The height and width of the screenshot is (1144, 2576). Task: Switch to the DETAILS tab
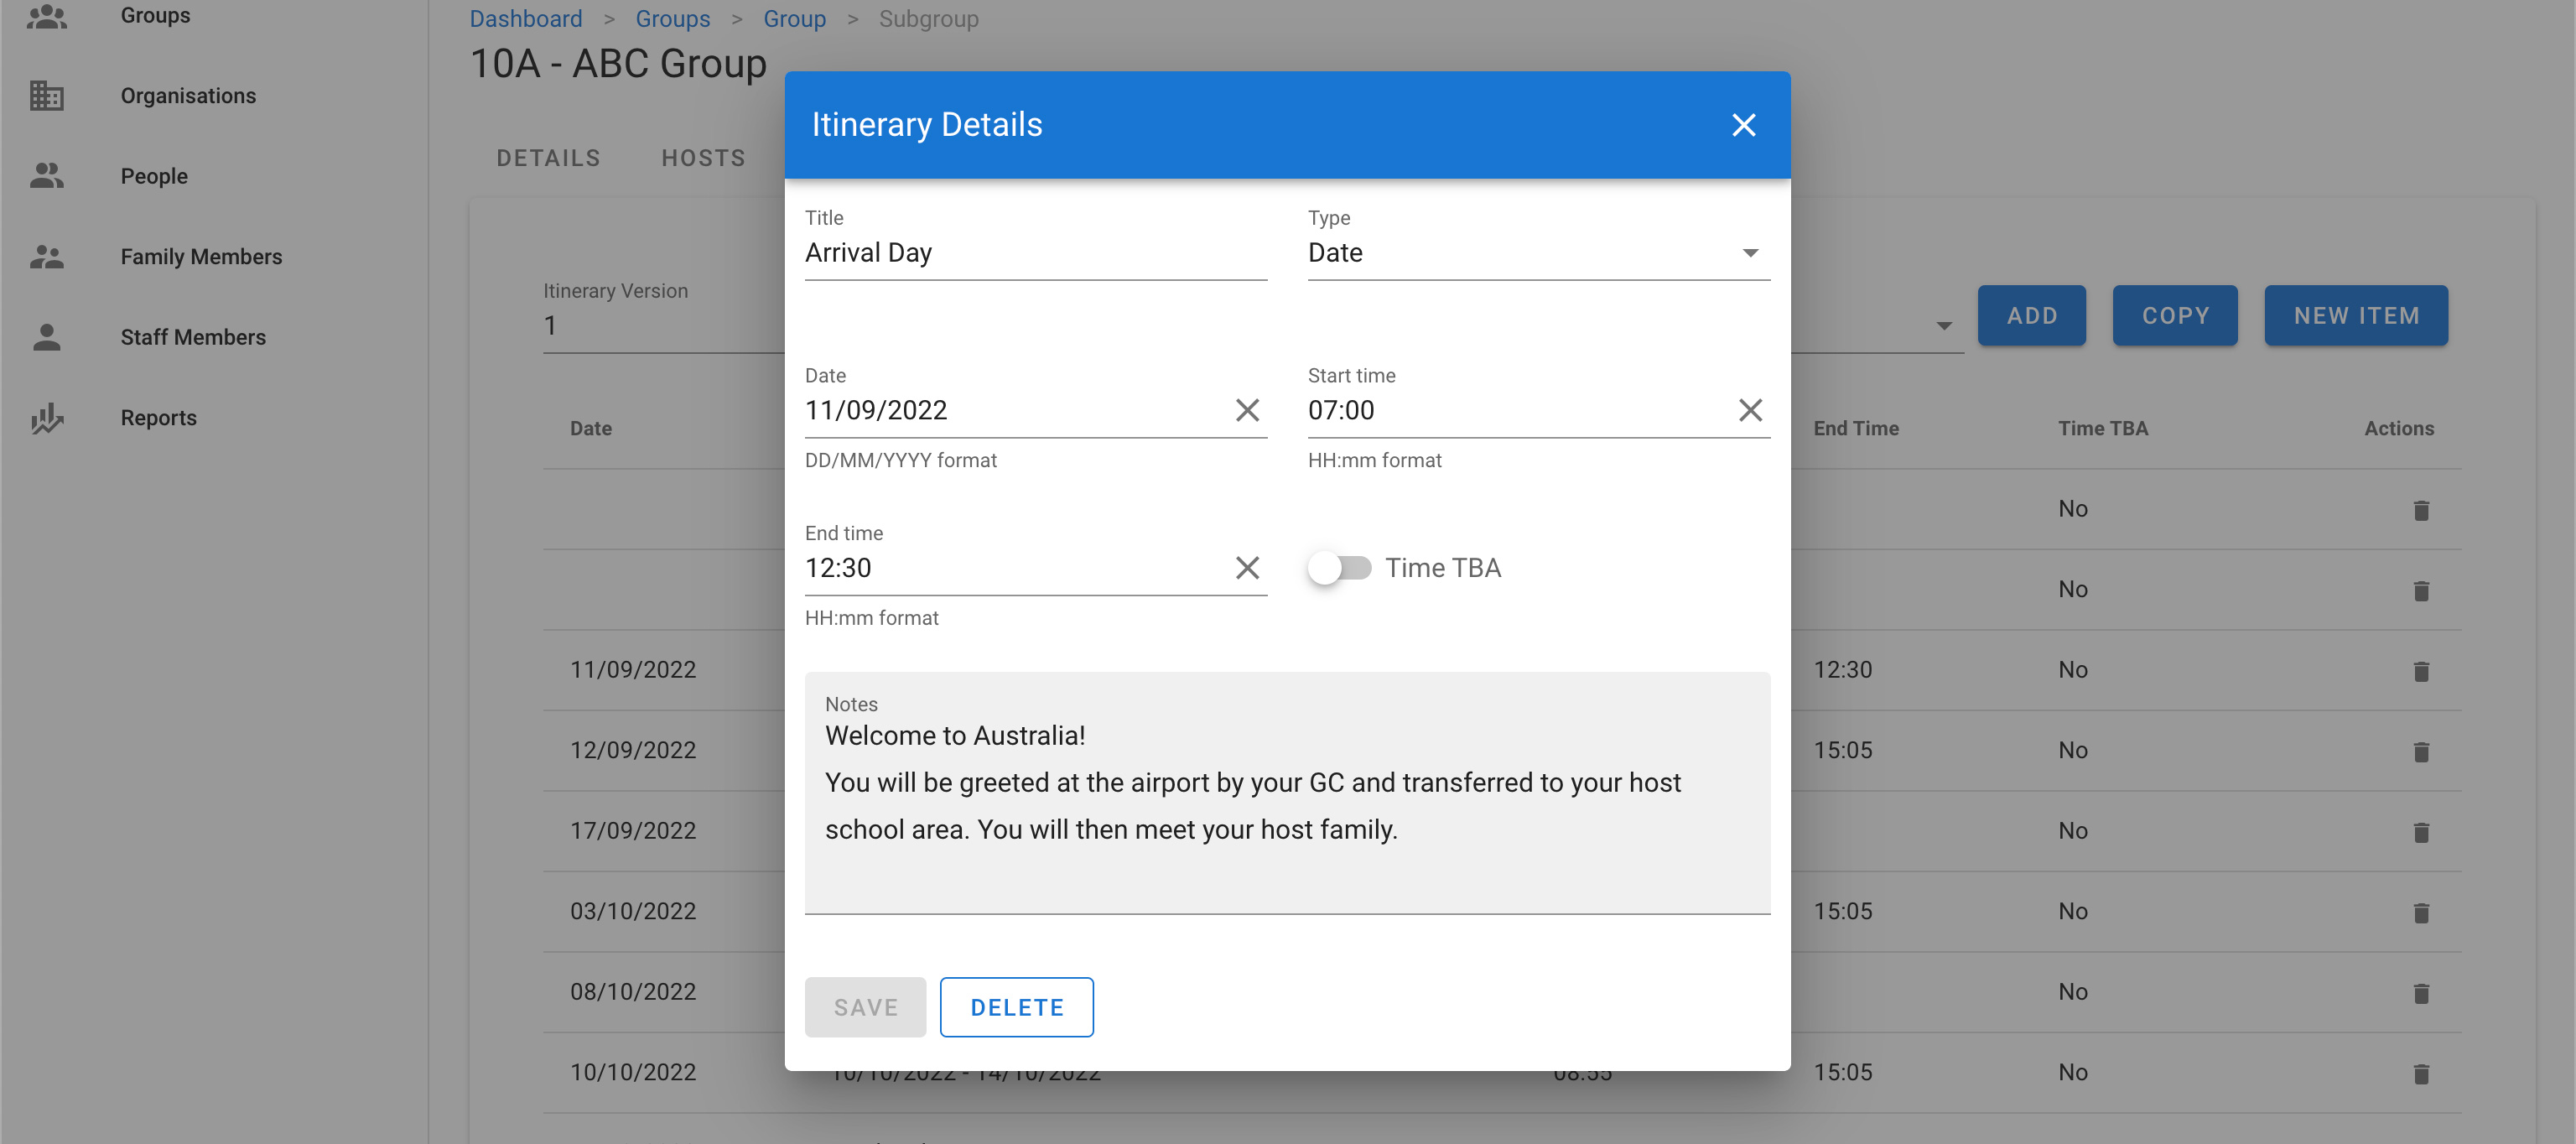coord(548,158)
